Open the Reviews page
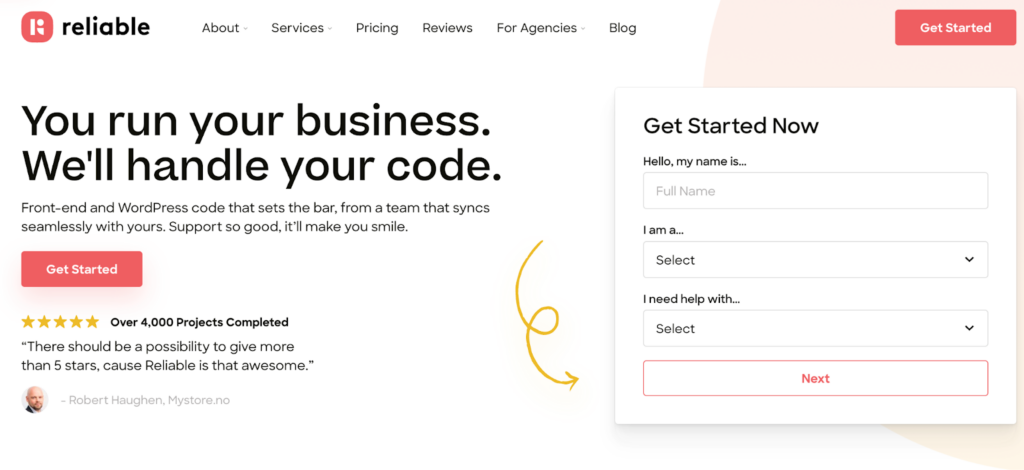Screen dimensions: 1024x470 point(447,28)
